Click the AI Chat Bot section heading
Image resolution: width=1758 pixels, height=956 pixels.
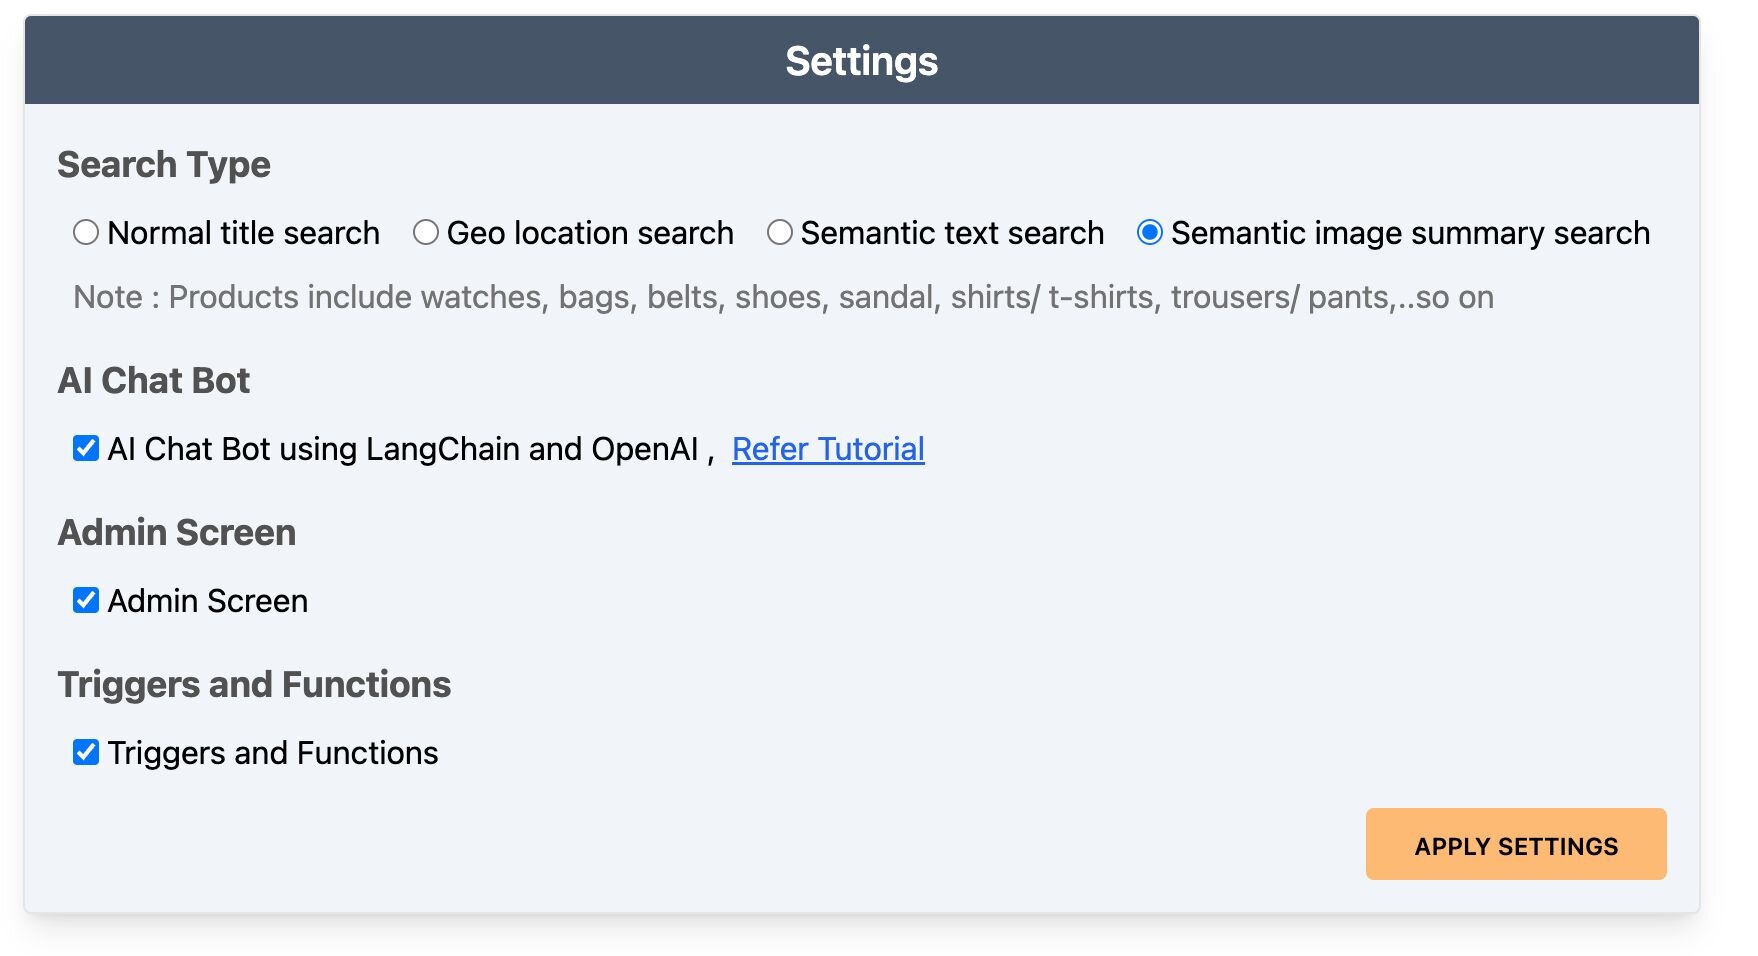click(154, 380)
